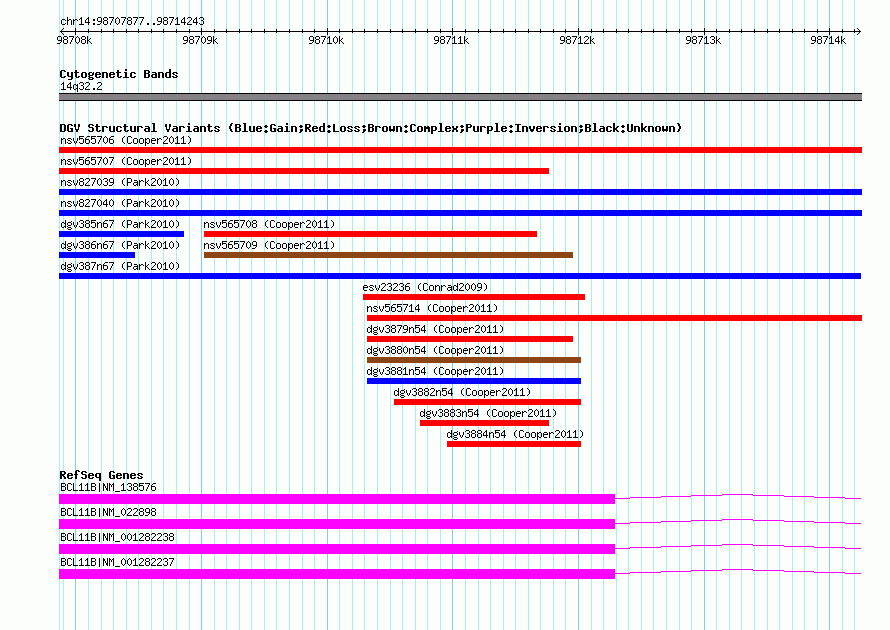Select the esv23236 (Conrad2009) red bar
Image resolution: width=890 pixels, height=630 pixels.
click(x=474, y=297)
